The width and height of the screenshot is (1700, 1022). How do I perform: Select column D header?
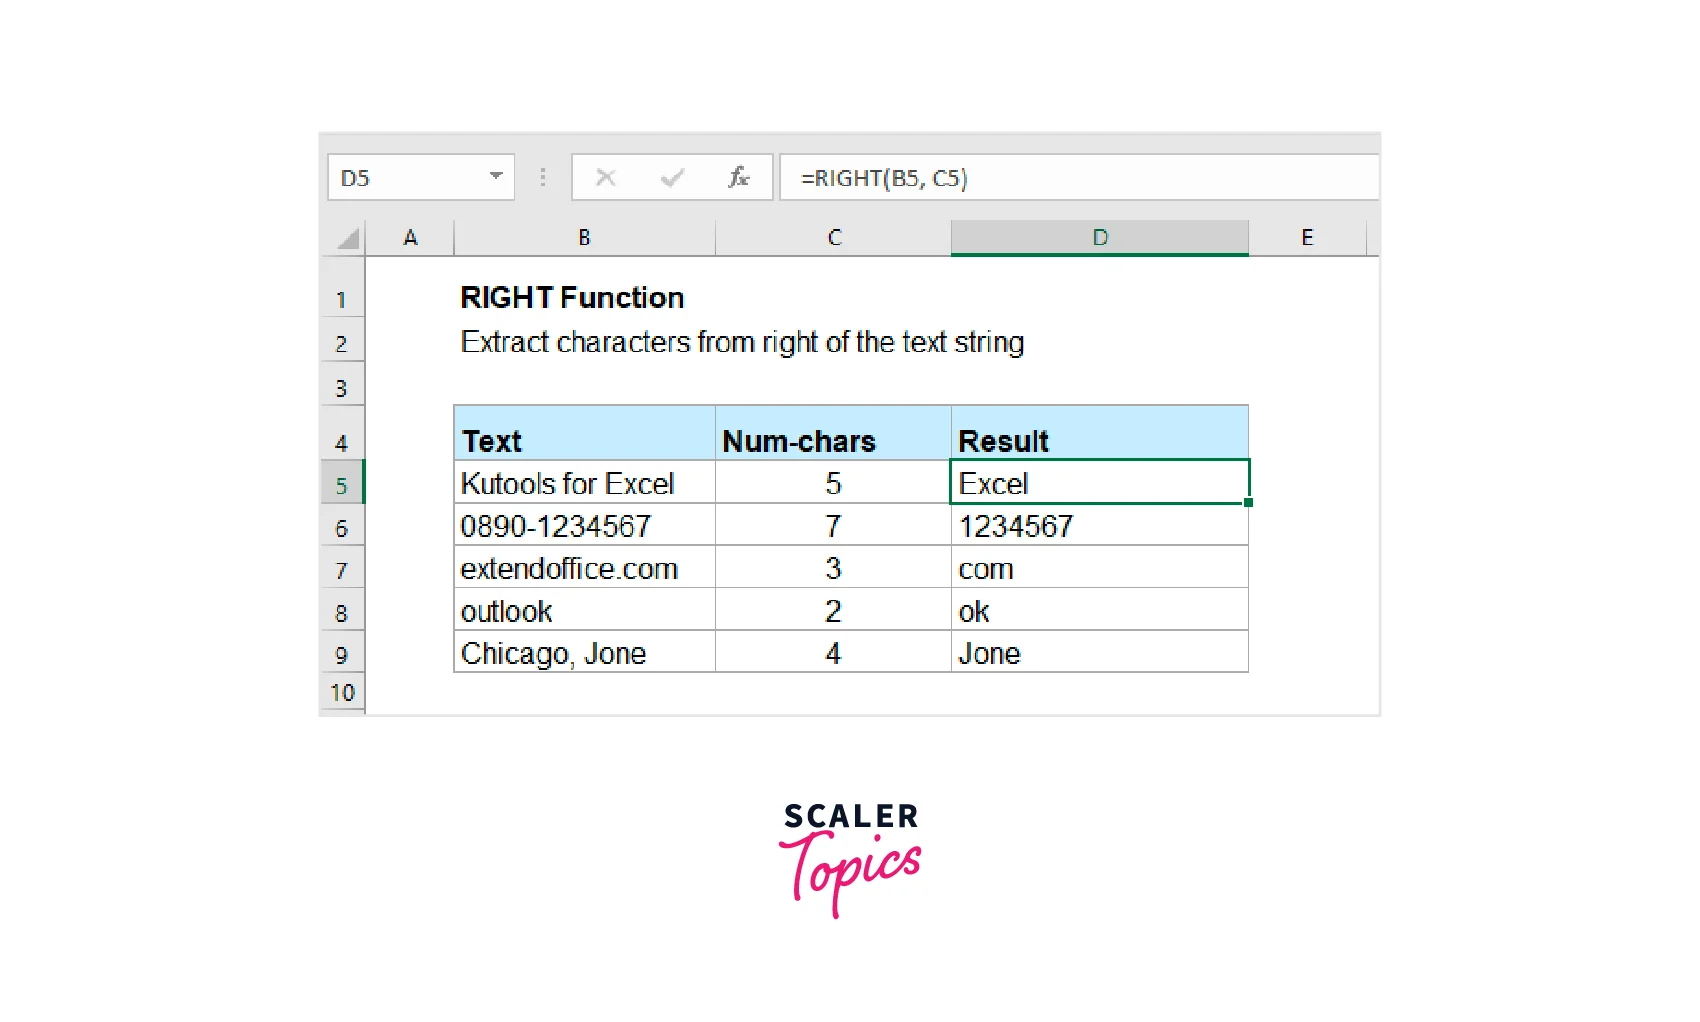tap(1099, 238)
